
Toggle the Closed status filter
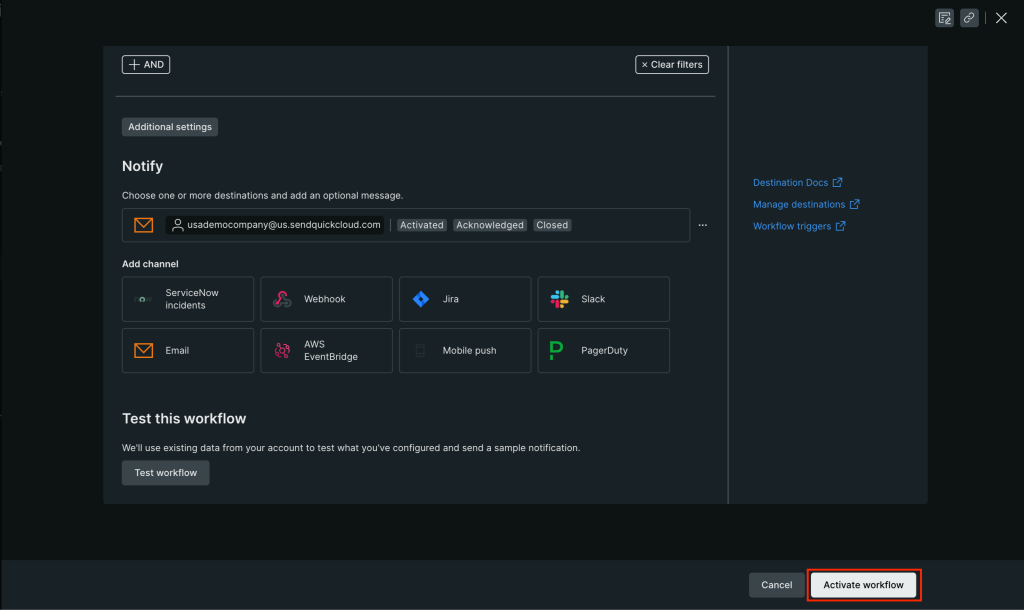551,224
